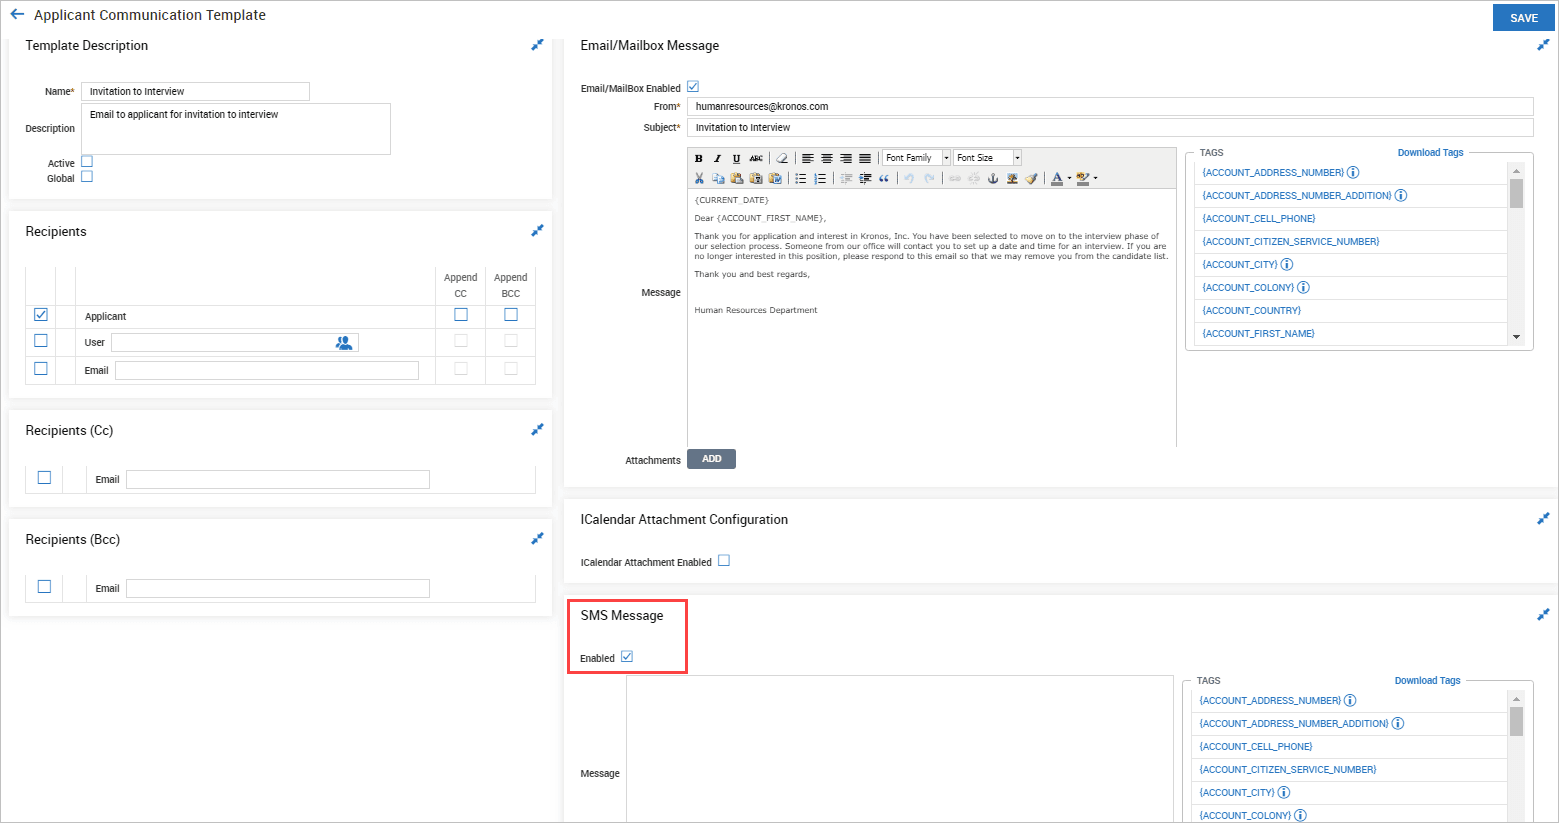The image size is (1559, 823).
Task: Click Download Tags in SMS Message section
Action: coord(1427,681)
